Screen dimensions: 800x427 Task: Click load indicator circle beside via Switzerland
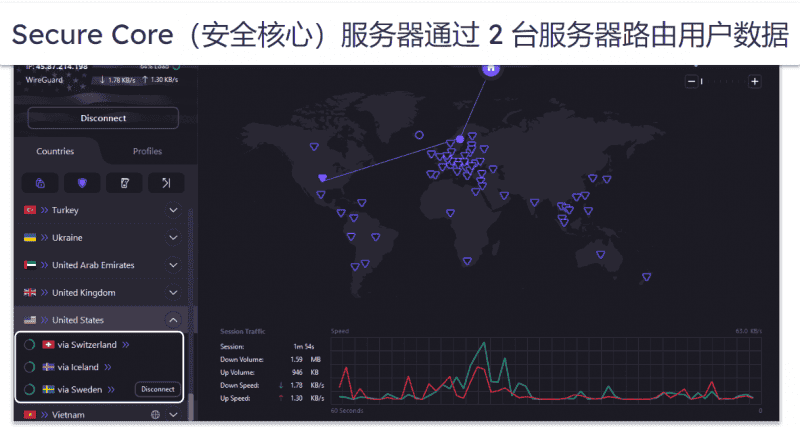point(30,345)
